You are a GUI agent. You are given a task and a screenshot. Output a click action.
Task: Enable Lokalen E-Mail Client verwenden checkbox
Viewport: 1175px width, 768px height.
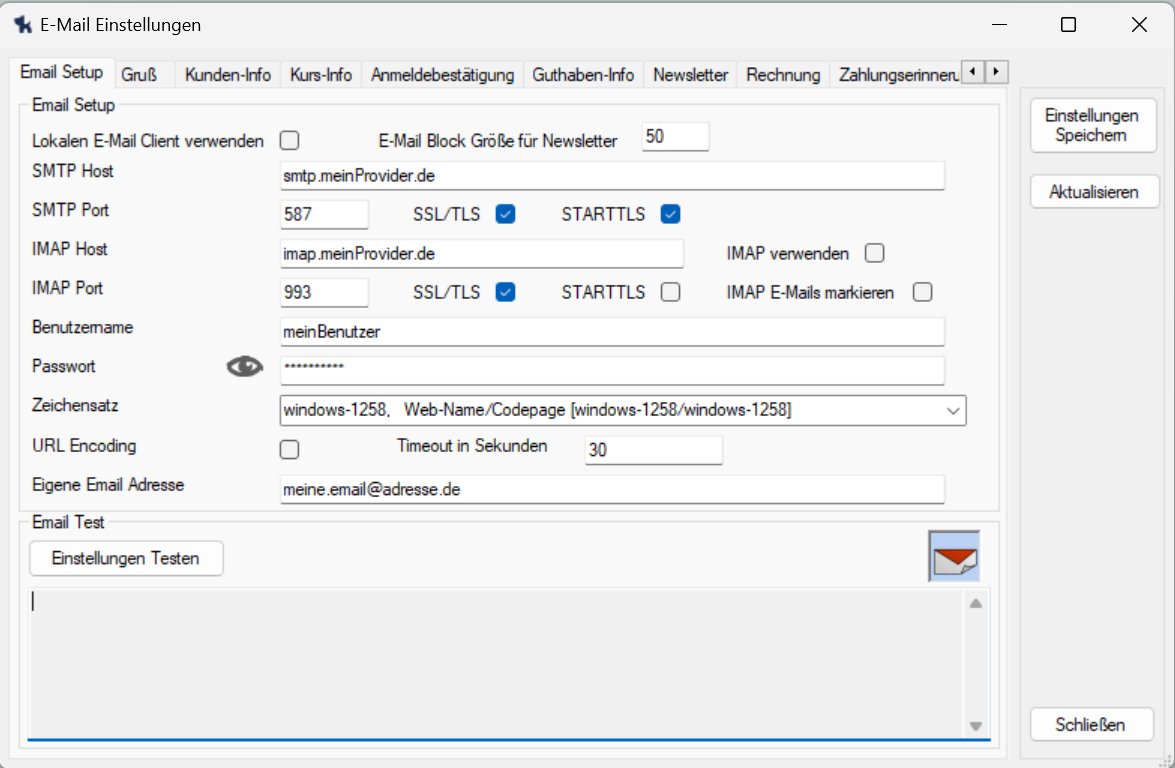pos(290,141)
